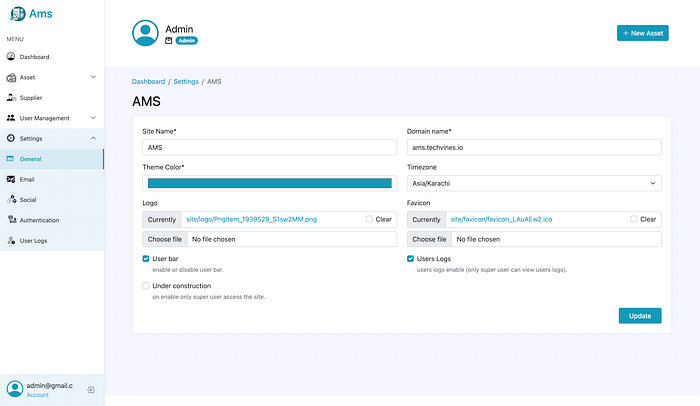Click the General panel icon
The width and height of the screenshot is (700, 406).
(x=10, y=159)
